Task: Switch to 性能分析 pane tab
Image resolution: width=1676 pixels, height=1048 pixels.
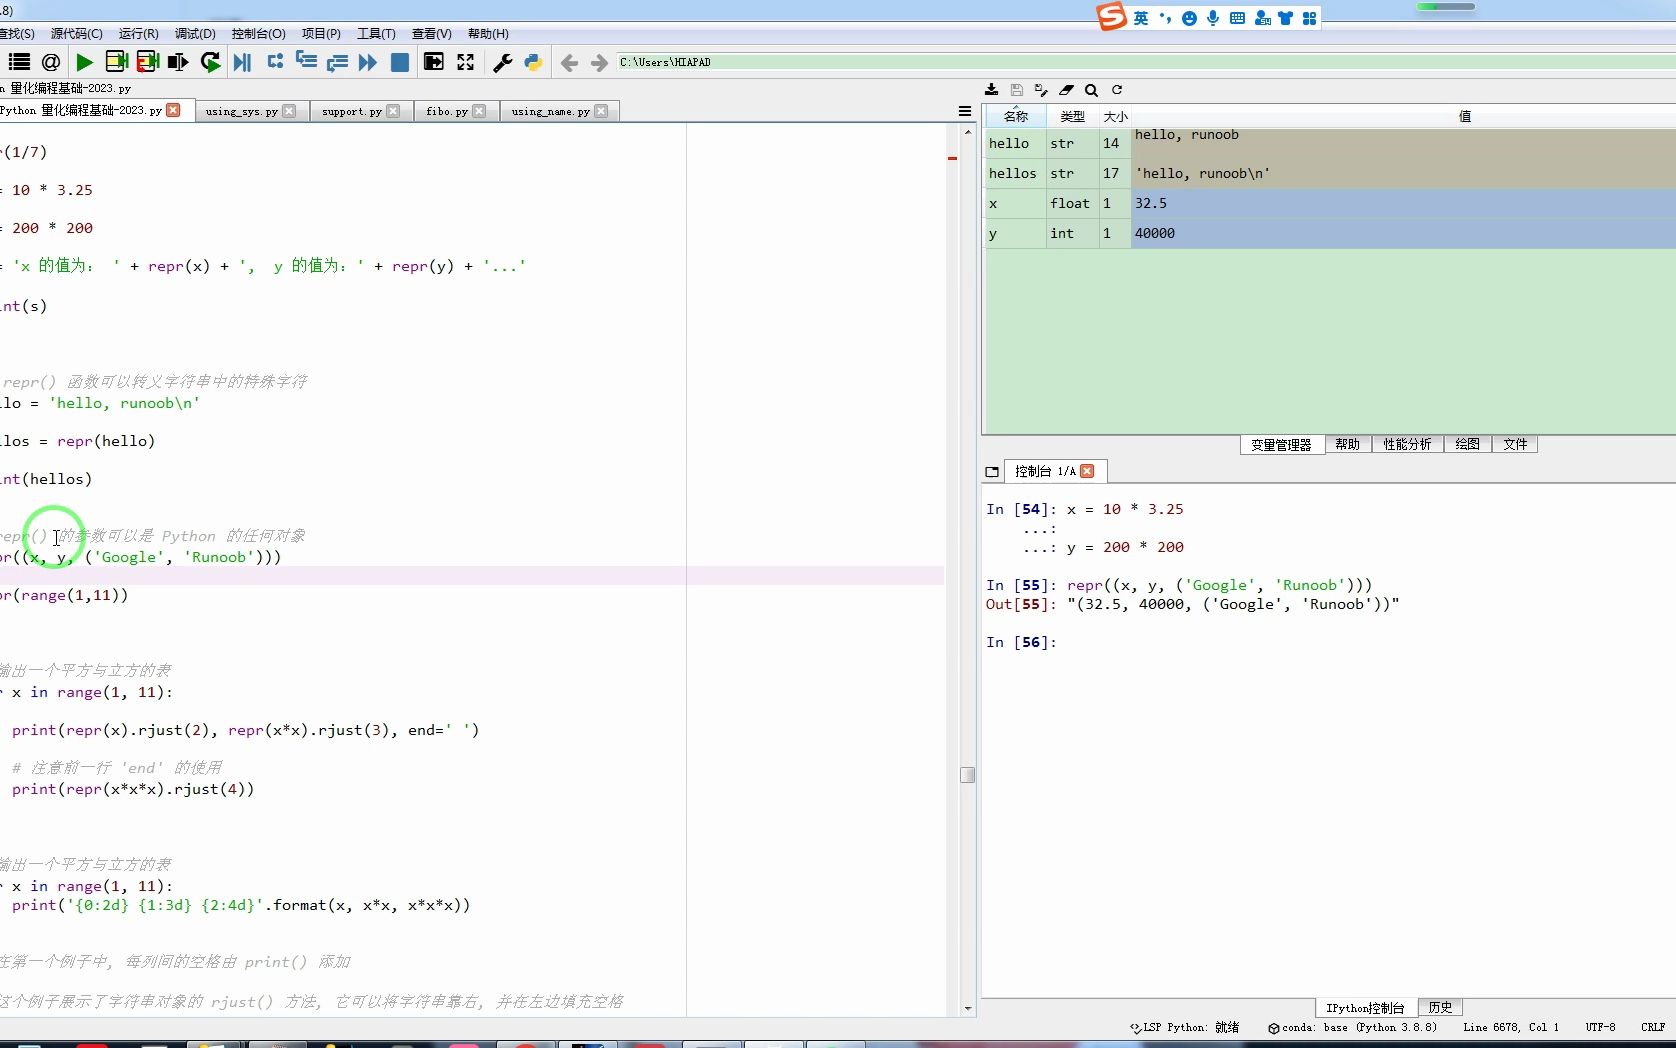Action: [1407, 444]
